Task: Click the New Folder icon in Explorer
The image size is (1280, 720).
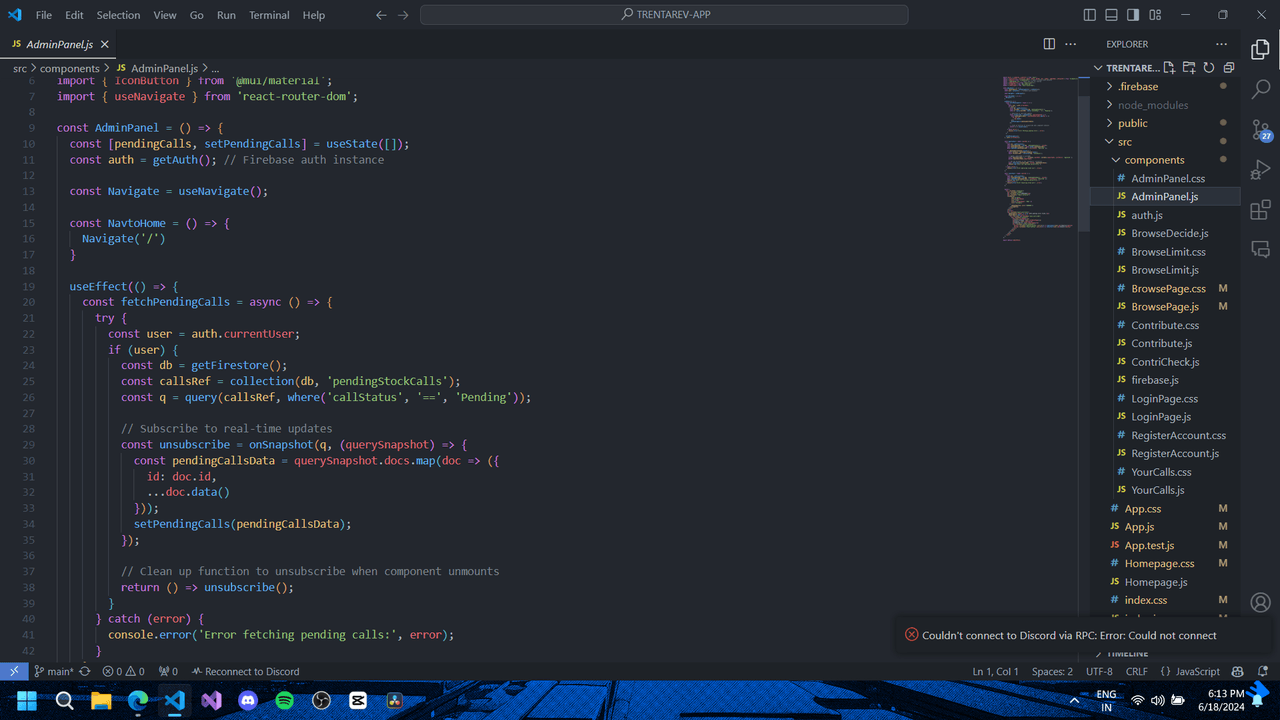Action: pos(1189,68)
